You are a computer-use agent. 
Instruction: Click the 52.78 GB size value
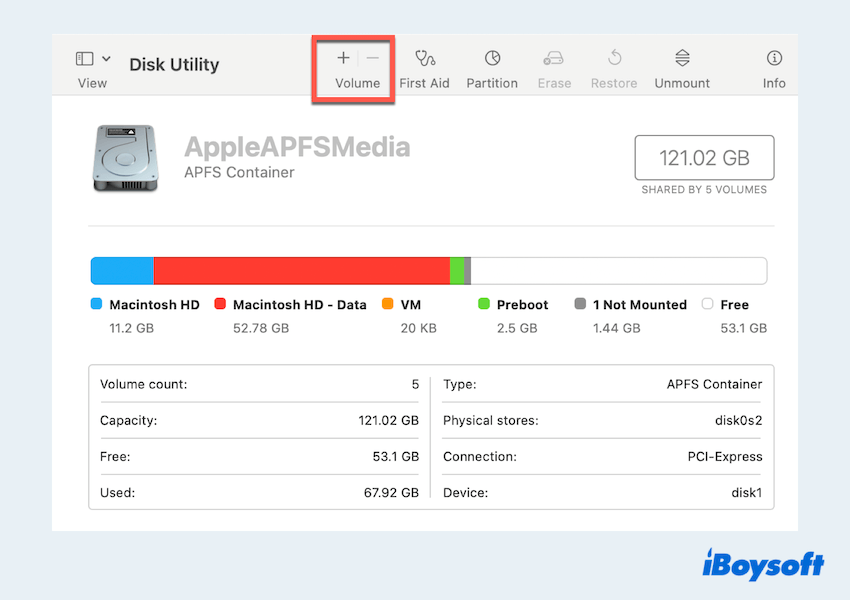261,328
